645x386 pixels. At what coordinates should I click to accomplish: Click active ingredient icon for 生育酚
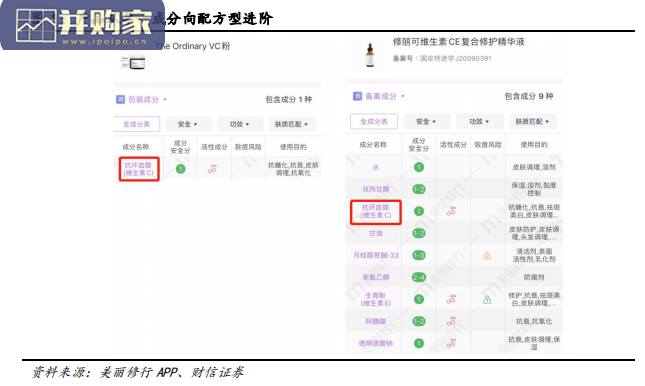tap(451, 299)
